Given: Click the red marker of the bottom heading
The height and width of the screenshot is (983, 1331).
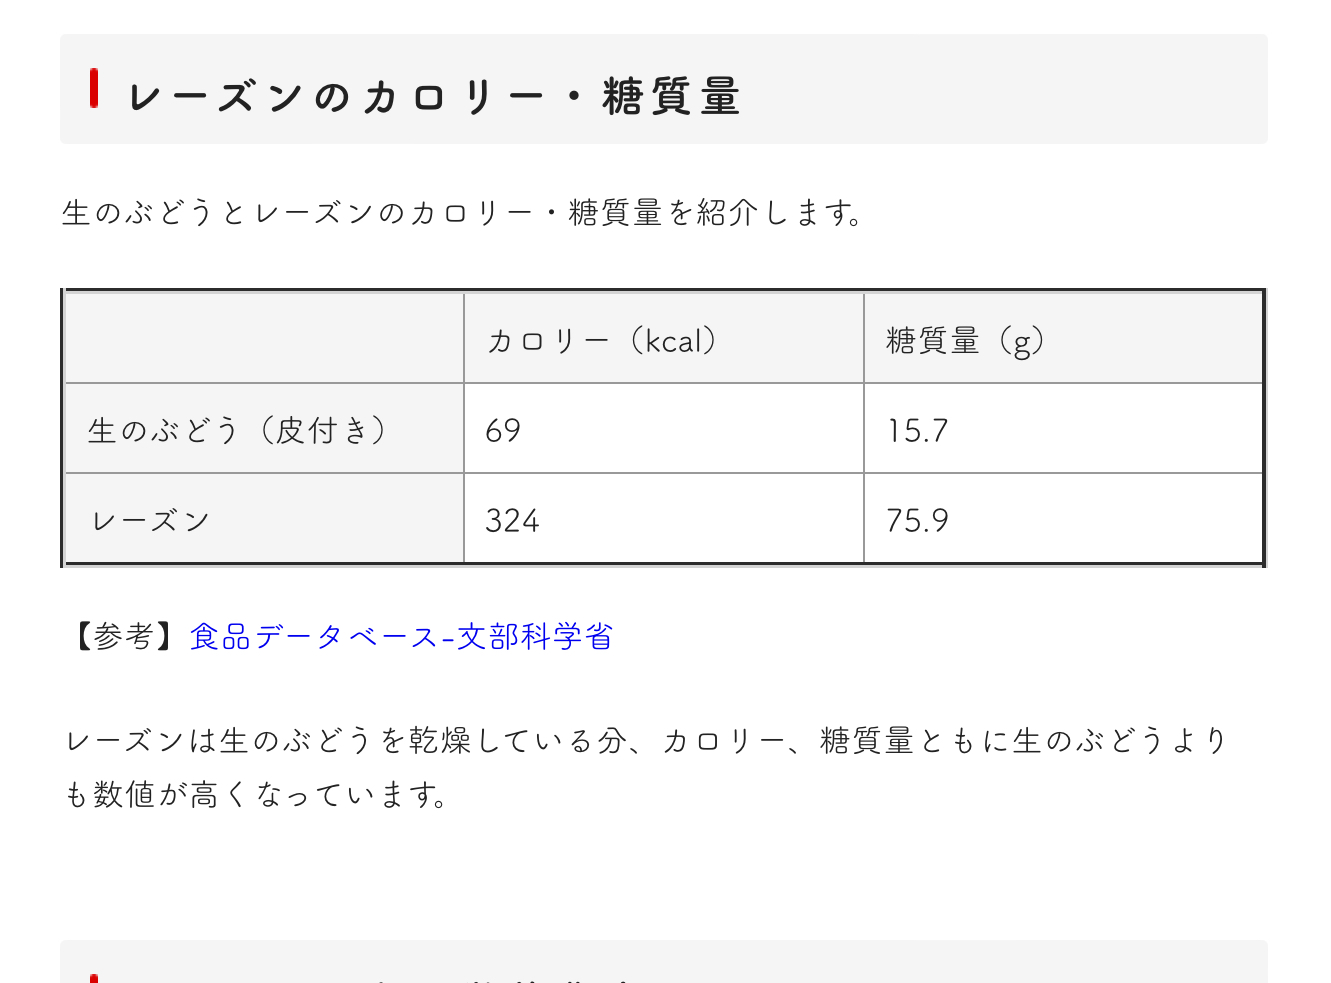Looking at the screenshot, I should pos(94,978).
